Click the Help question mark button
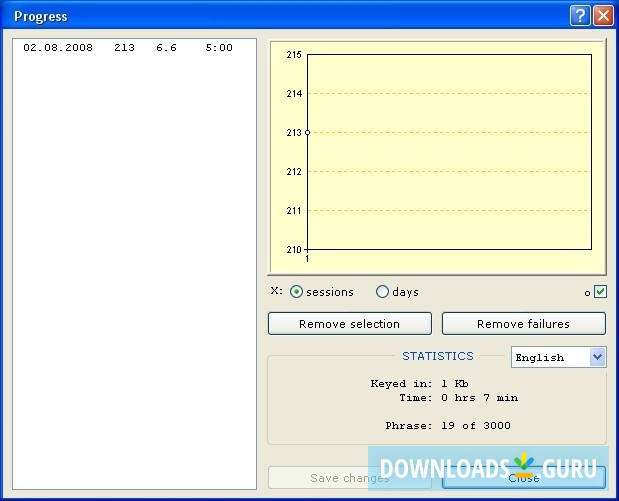The image size is (619, 501). coord(580,16)
